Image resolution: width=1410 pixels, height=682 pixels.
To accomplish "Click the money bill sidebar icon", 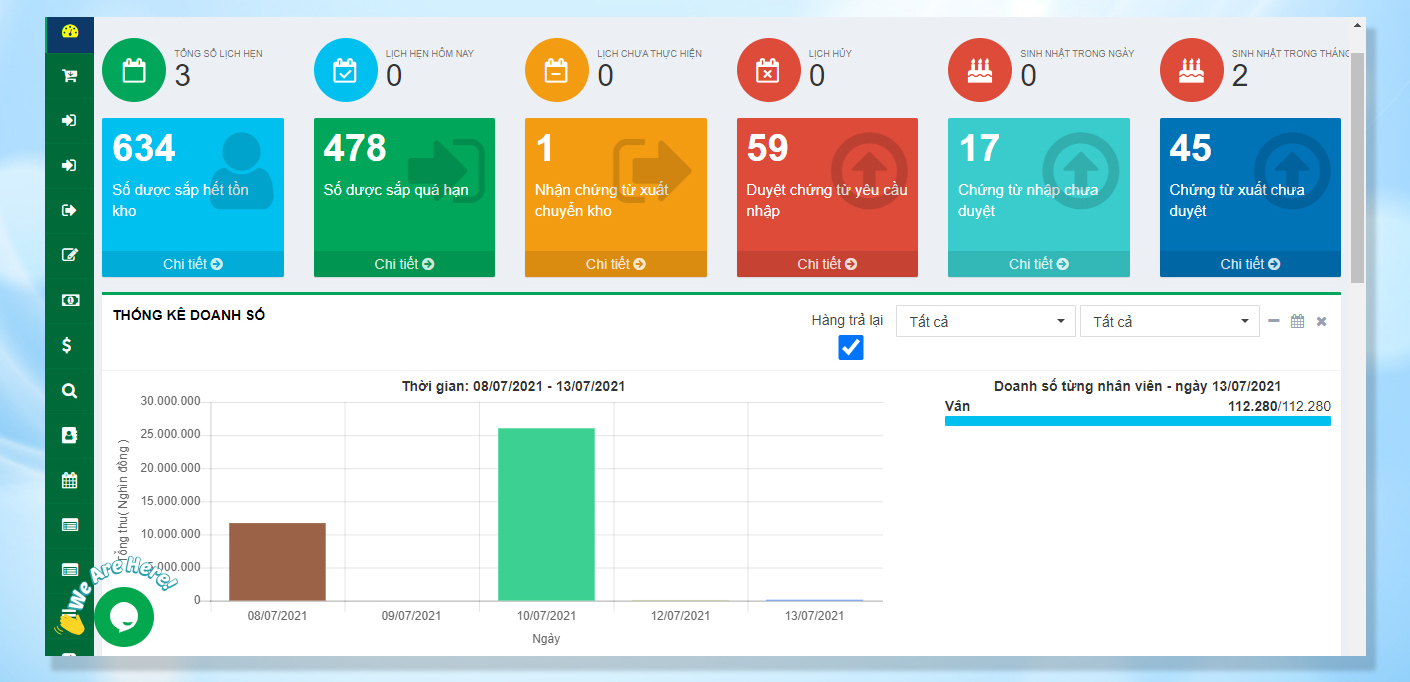I will point(69,300).
